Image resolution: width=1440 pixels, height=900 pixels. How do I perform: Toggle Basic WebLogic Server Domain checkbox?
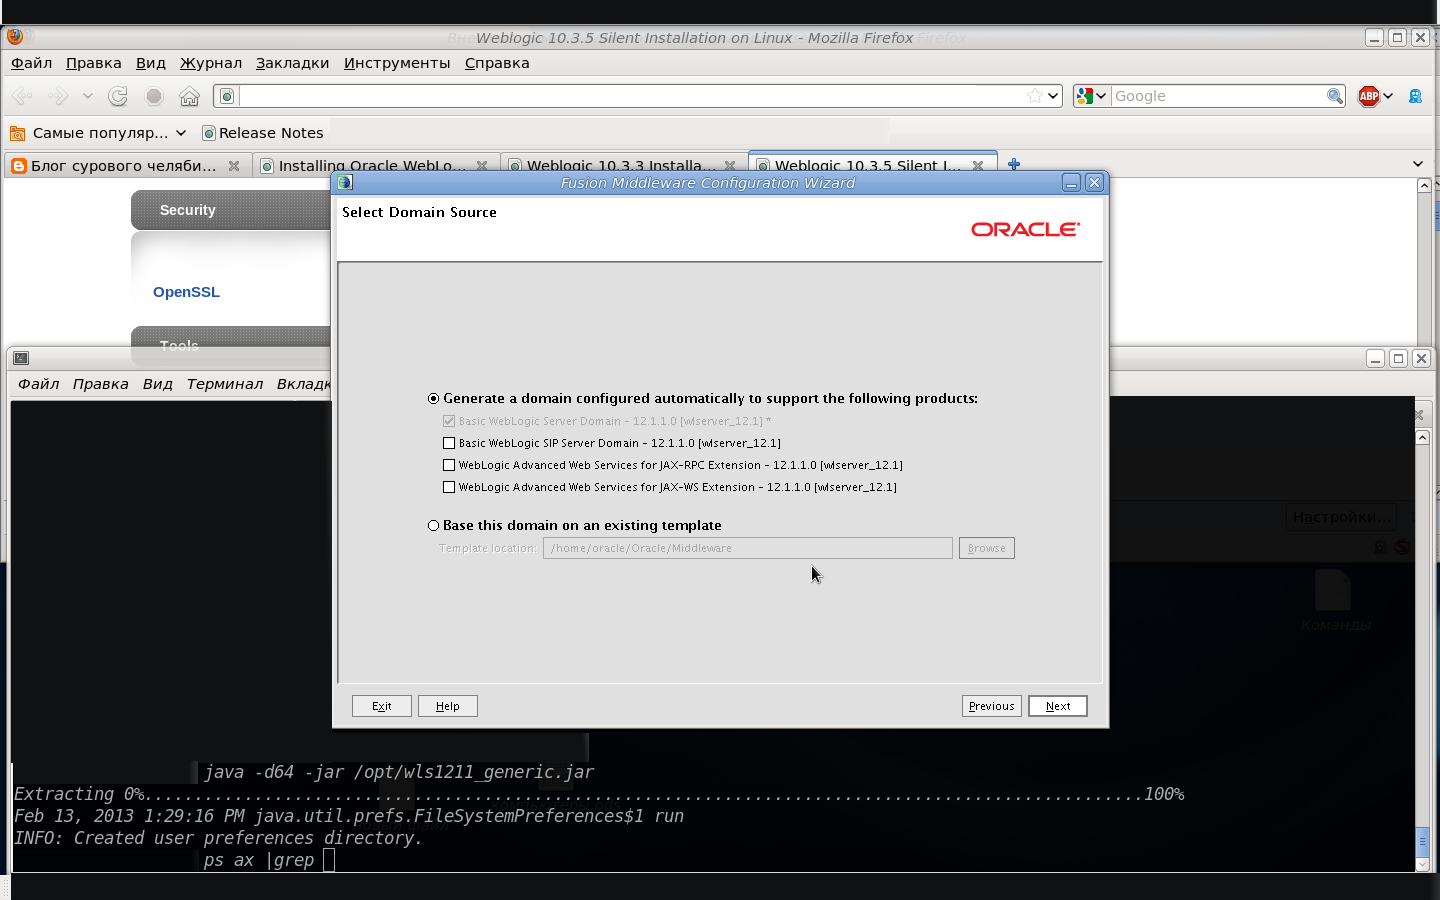click(x=449, y=421)
